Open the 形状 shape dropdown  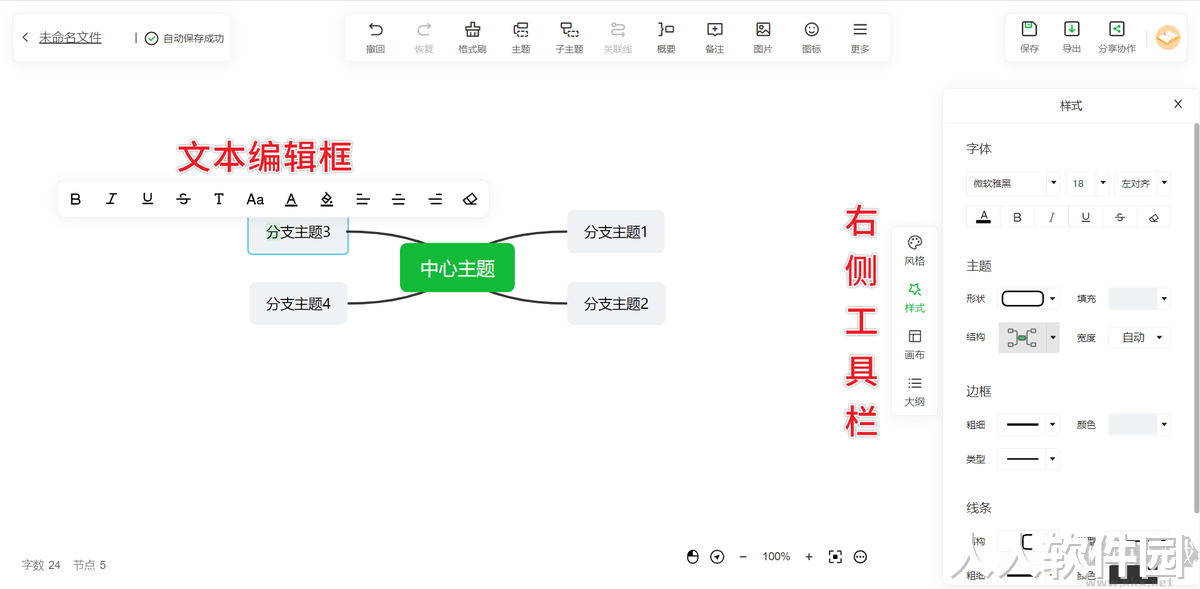click(1029, 298)
